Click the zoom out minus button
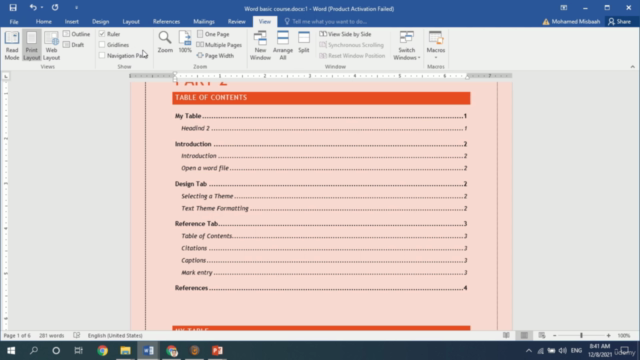This screenshot has width=640, height=360. [x=555, y=336]
